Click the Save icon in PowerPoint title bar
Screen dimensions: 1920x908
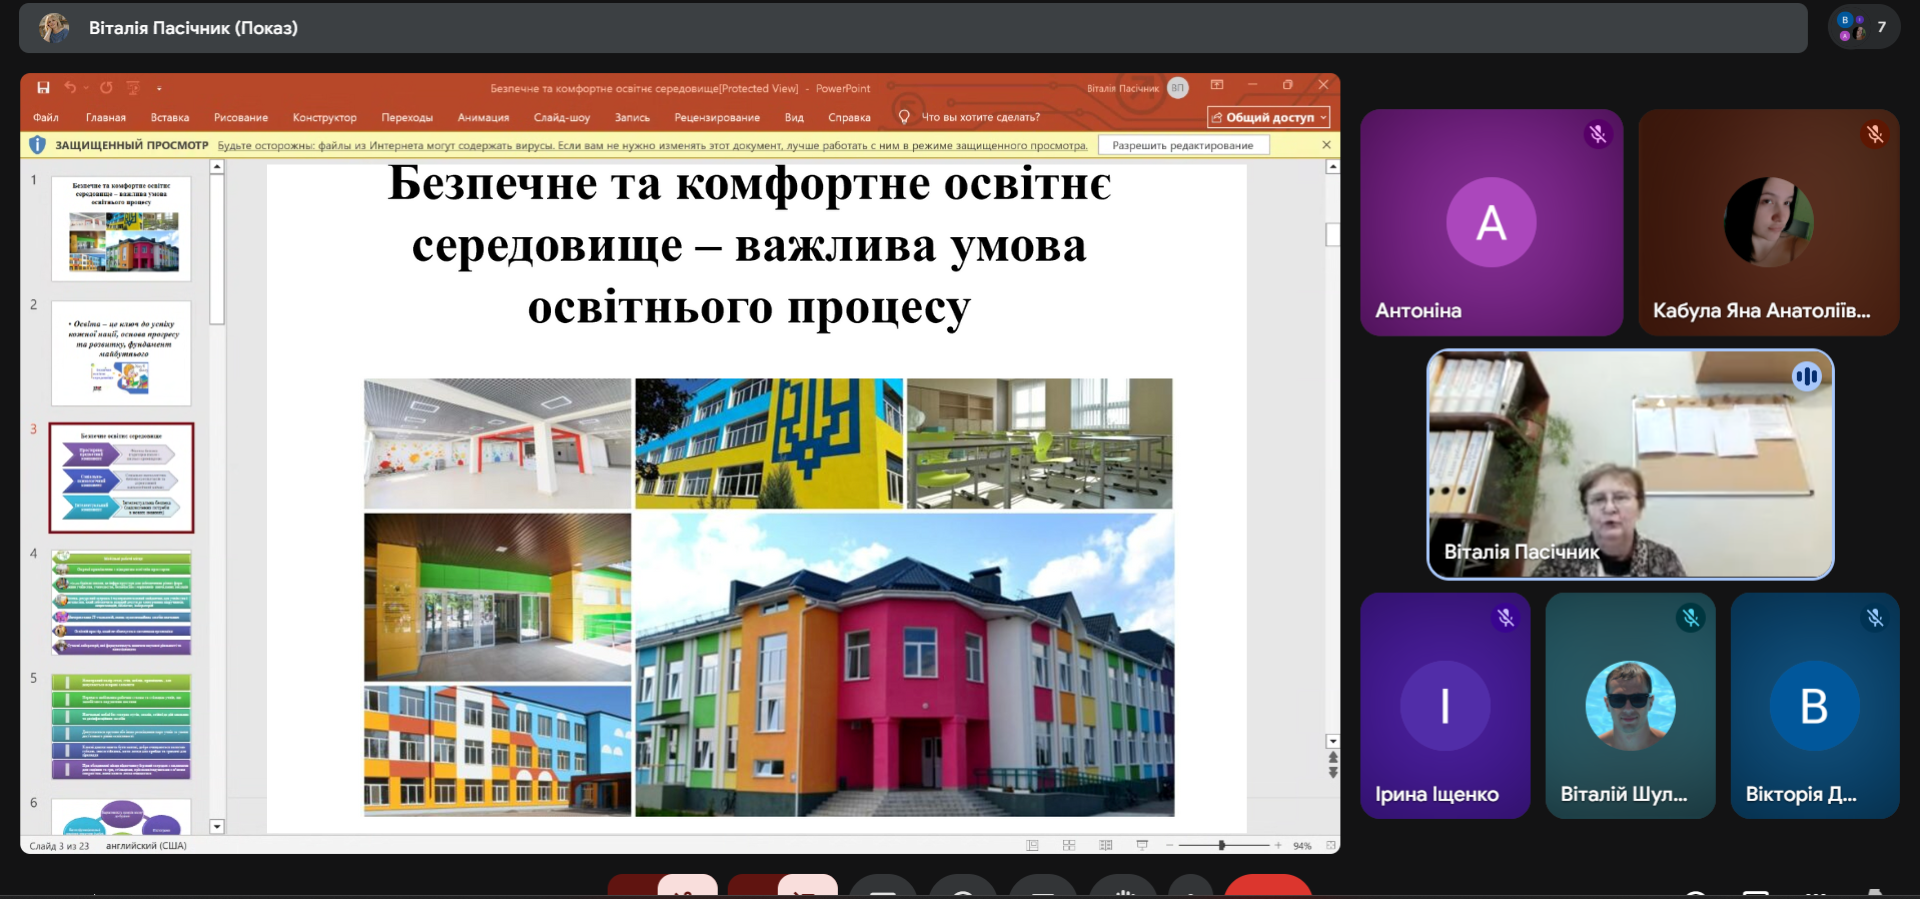43,88
